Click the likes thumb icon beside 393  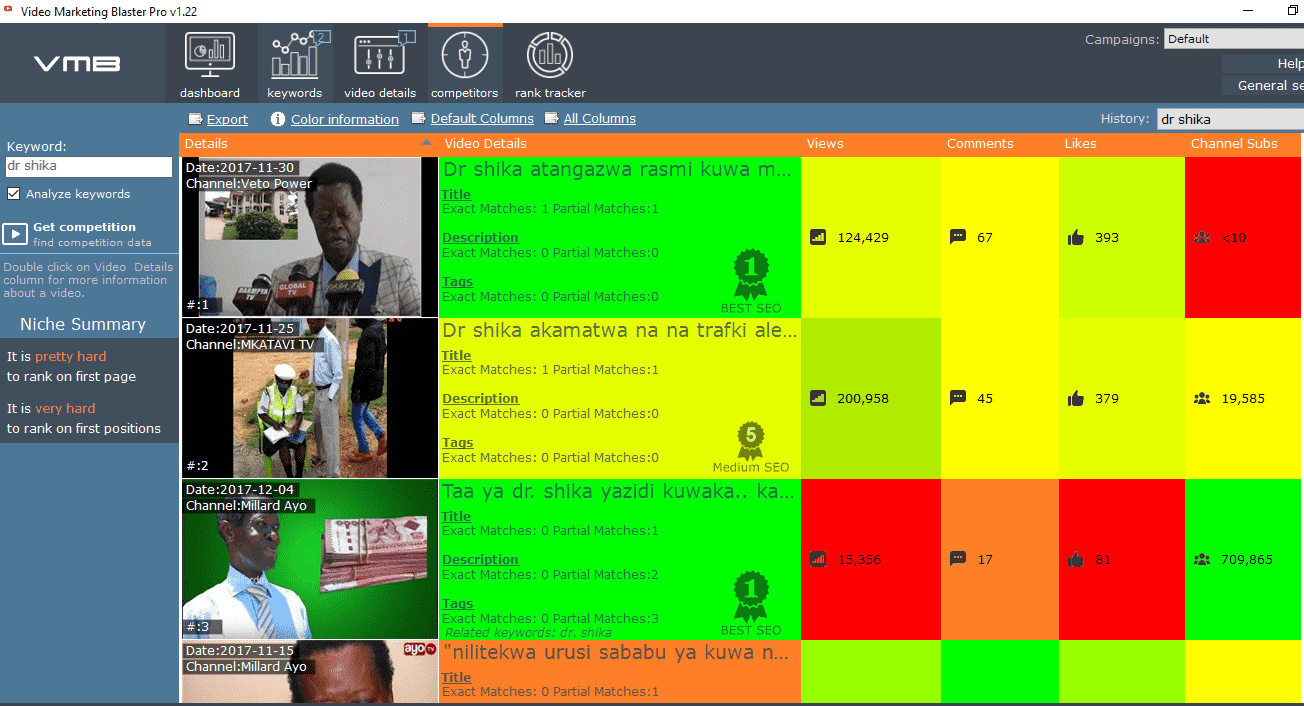pyautogui.click(x=1076, y=237)
